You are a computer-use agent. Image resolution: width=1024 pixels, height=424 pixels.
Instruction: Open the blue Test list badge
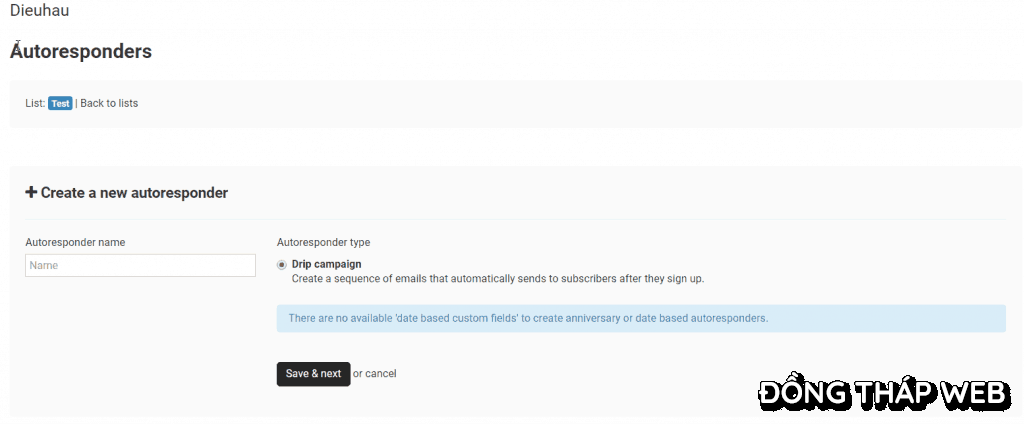pyautogui.click(x=60, y=103)
